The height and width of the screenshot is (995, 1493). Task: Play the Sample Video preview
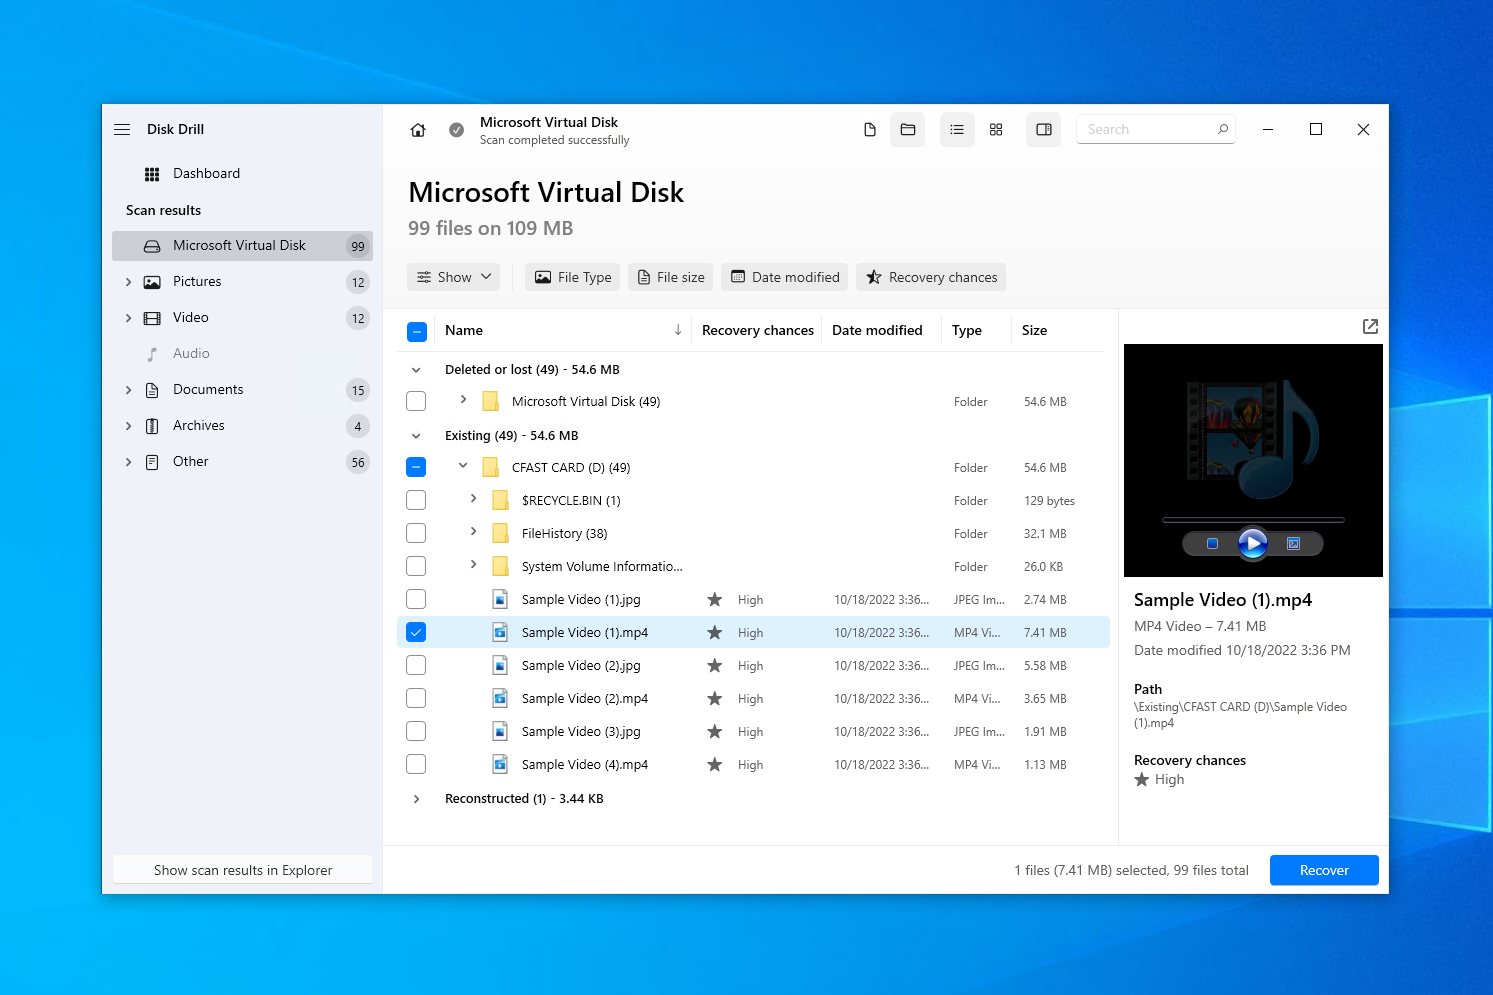pyautogui.click(x=1252, y=543)
